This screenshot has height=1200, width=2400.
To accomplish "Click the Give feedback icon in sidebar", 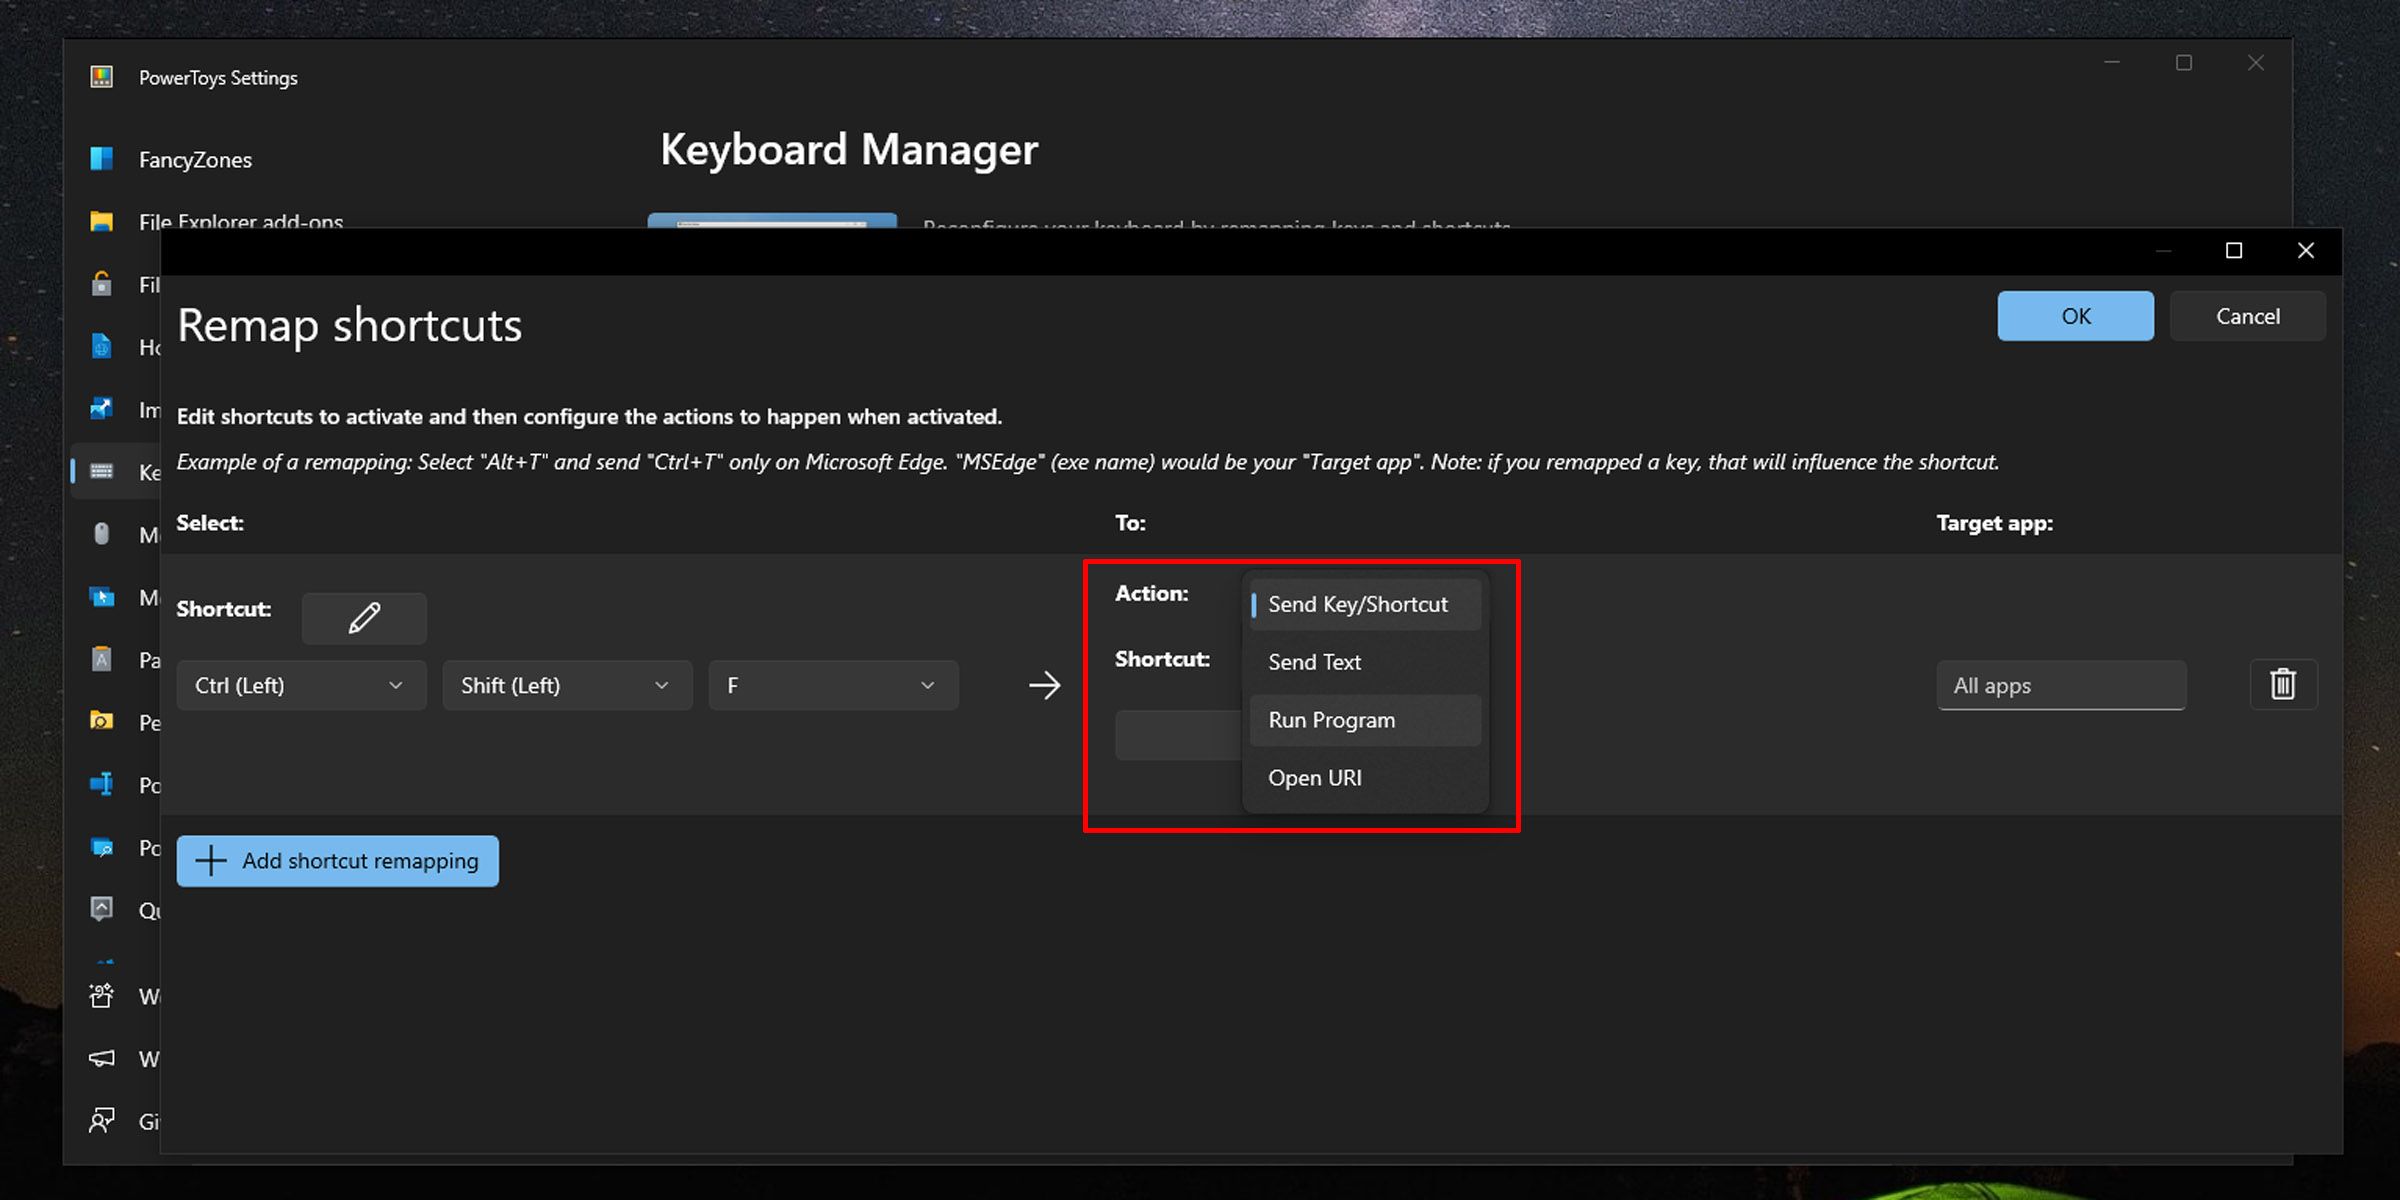I will (101, 1120).
